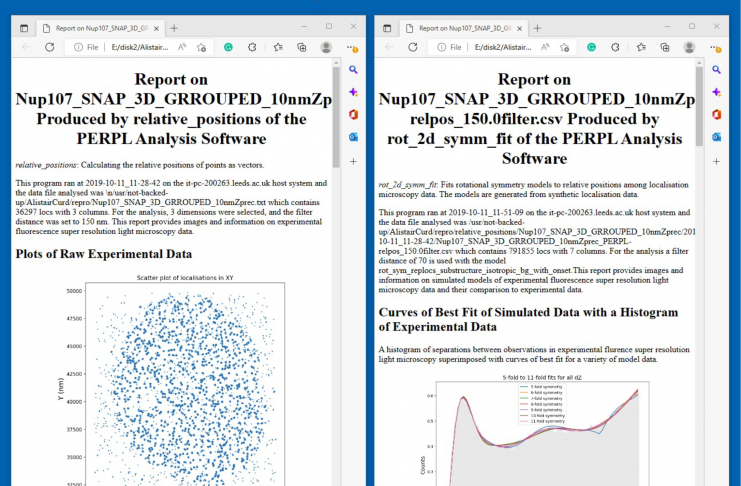Open Outlook in left window sidebar

(353, 137)
